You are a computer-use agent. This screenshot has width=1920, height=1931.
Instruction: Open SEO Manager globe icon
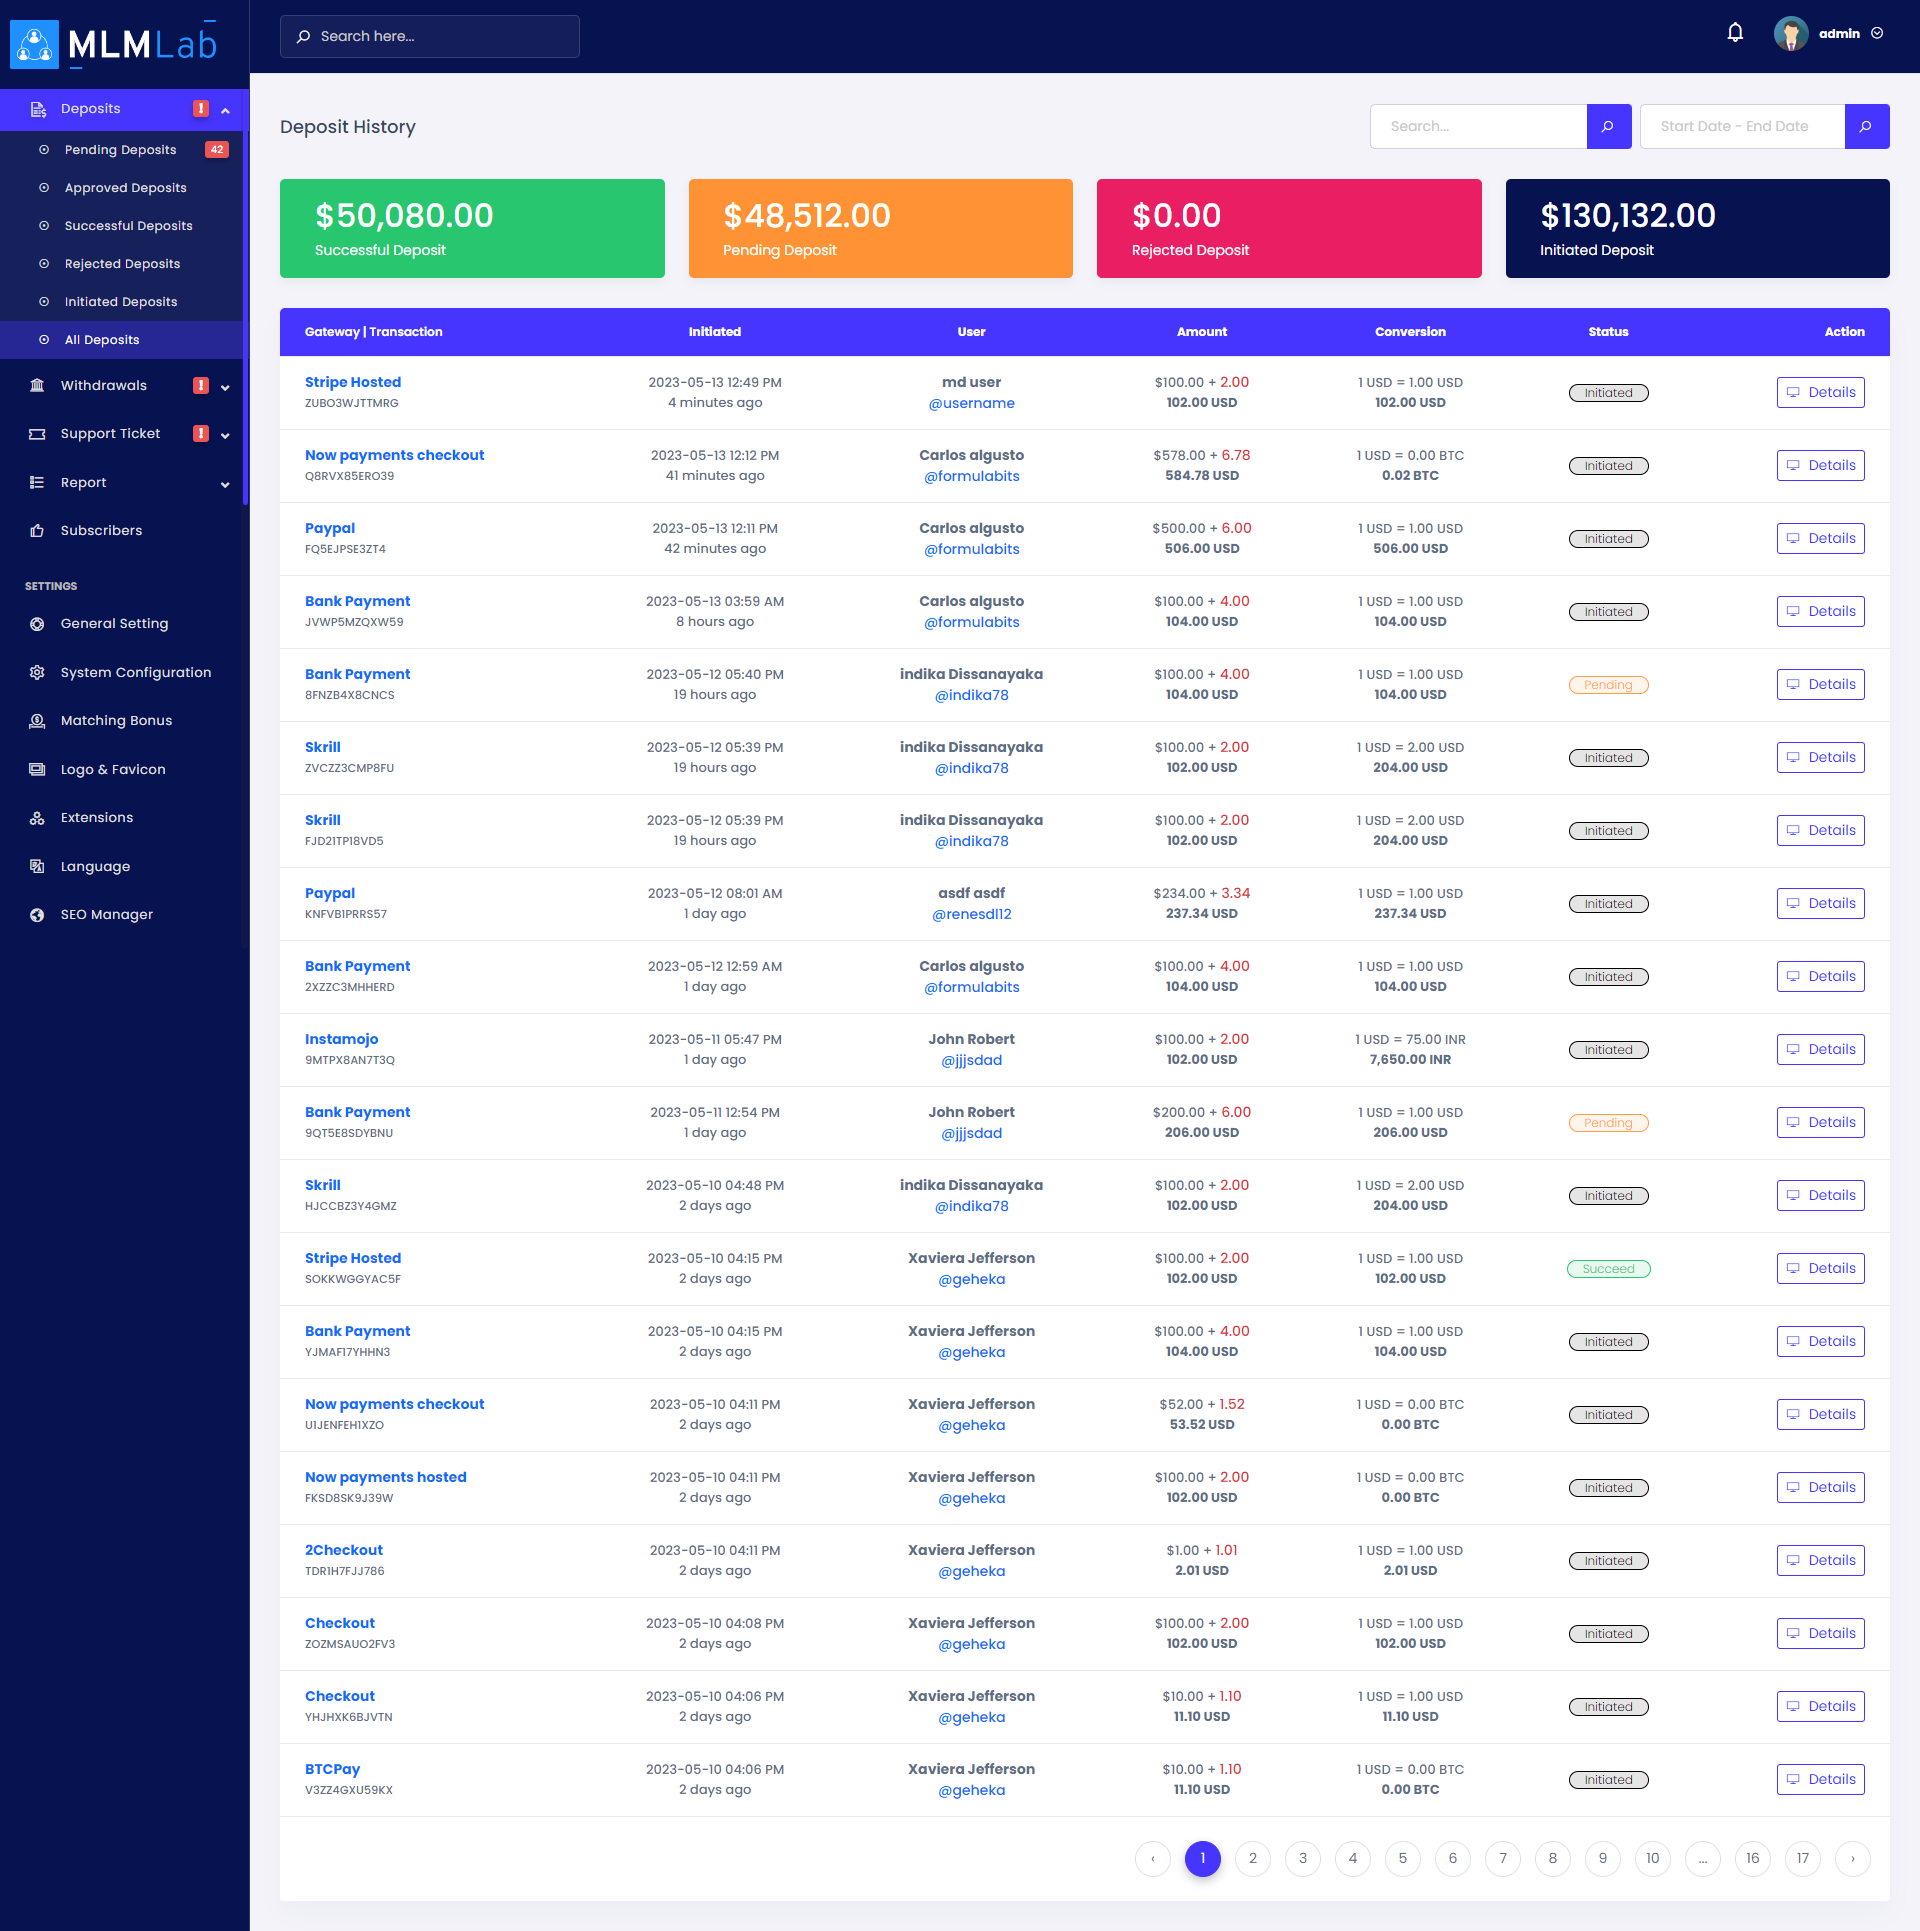[x=37, y=915]
